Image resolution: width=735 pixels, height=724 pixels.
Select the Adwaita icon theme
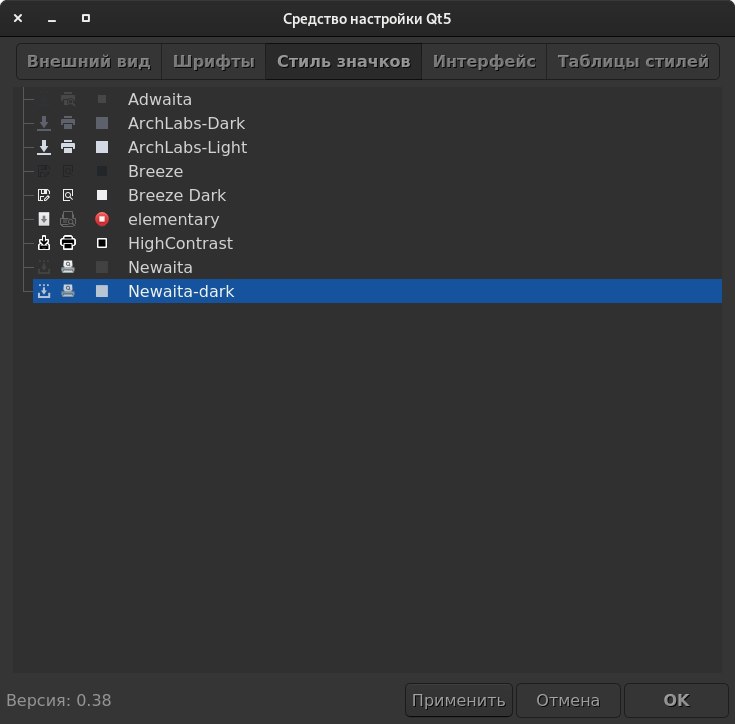[x=377, y=99]
